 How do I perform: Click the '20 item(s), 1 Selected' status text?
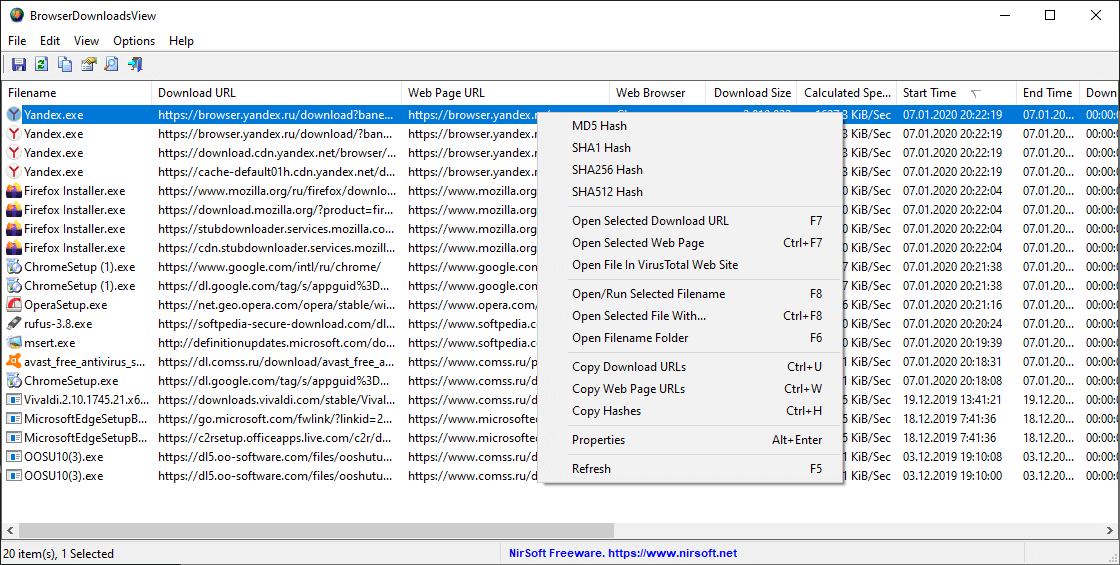coord(59,554)
